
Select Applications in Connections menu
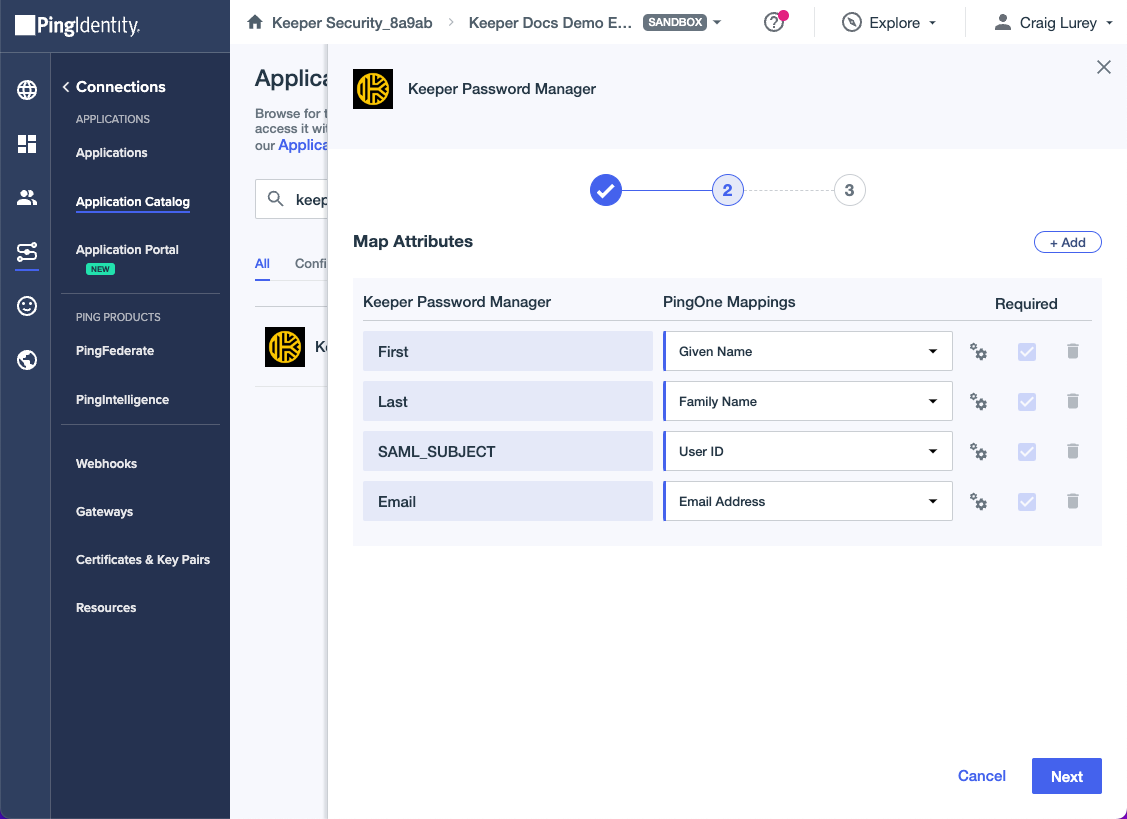tap(112, 153)
